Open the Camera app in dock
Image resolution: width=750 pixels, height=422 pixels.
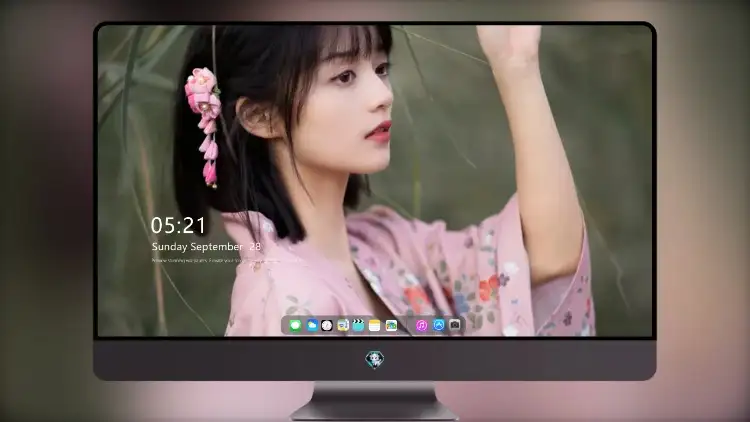click(x=455, y=325)
